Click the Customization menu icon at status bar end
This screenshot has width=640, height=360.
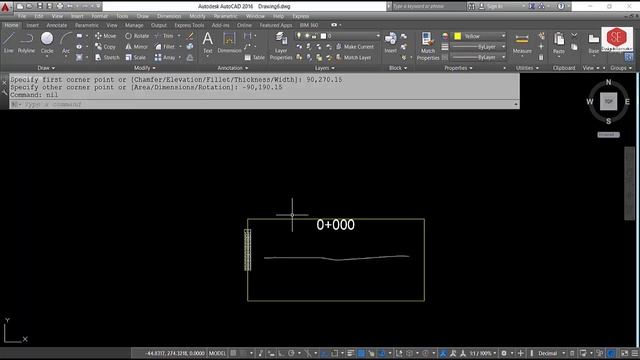[x=635, y=353]
